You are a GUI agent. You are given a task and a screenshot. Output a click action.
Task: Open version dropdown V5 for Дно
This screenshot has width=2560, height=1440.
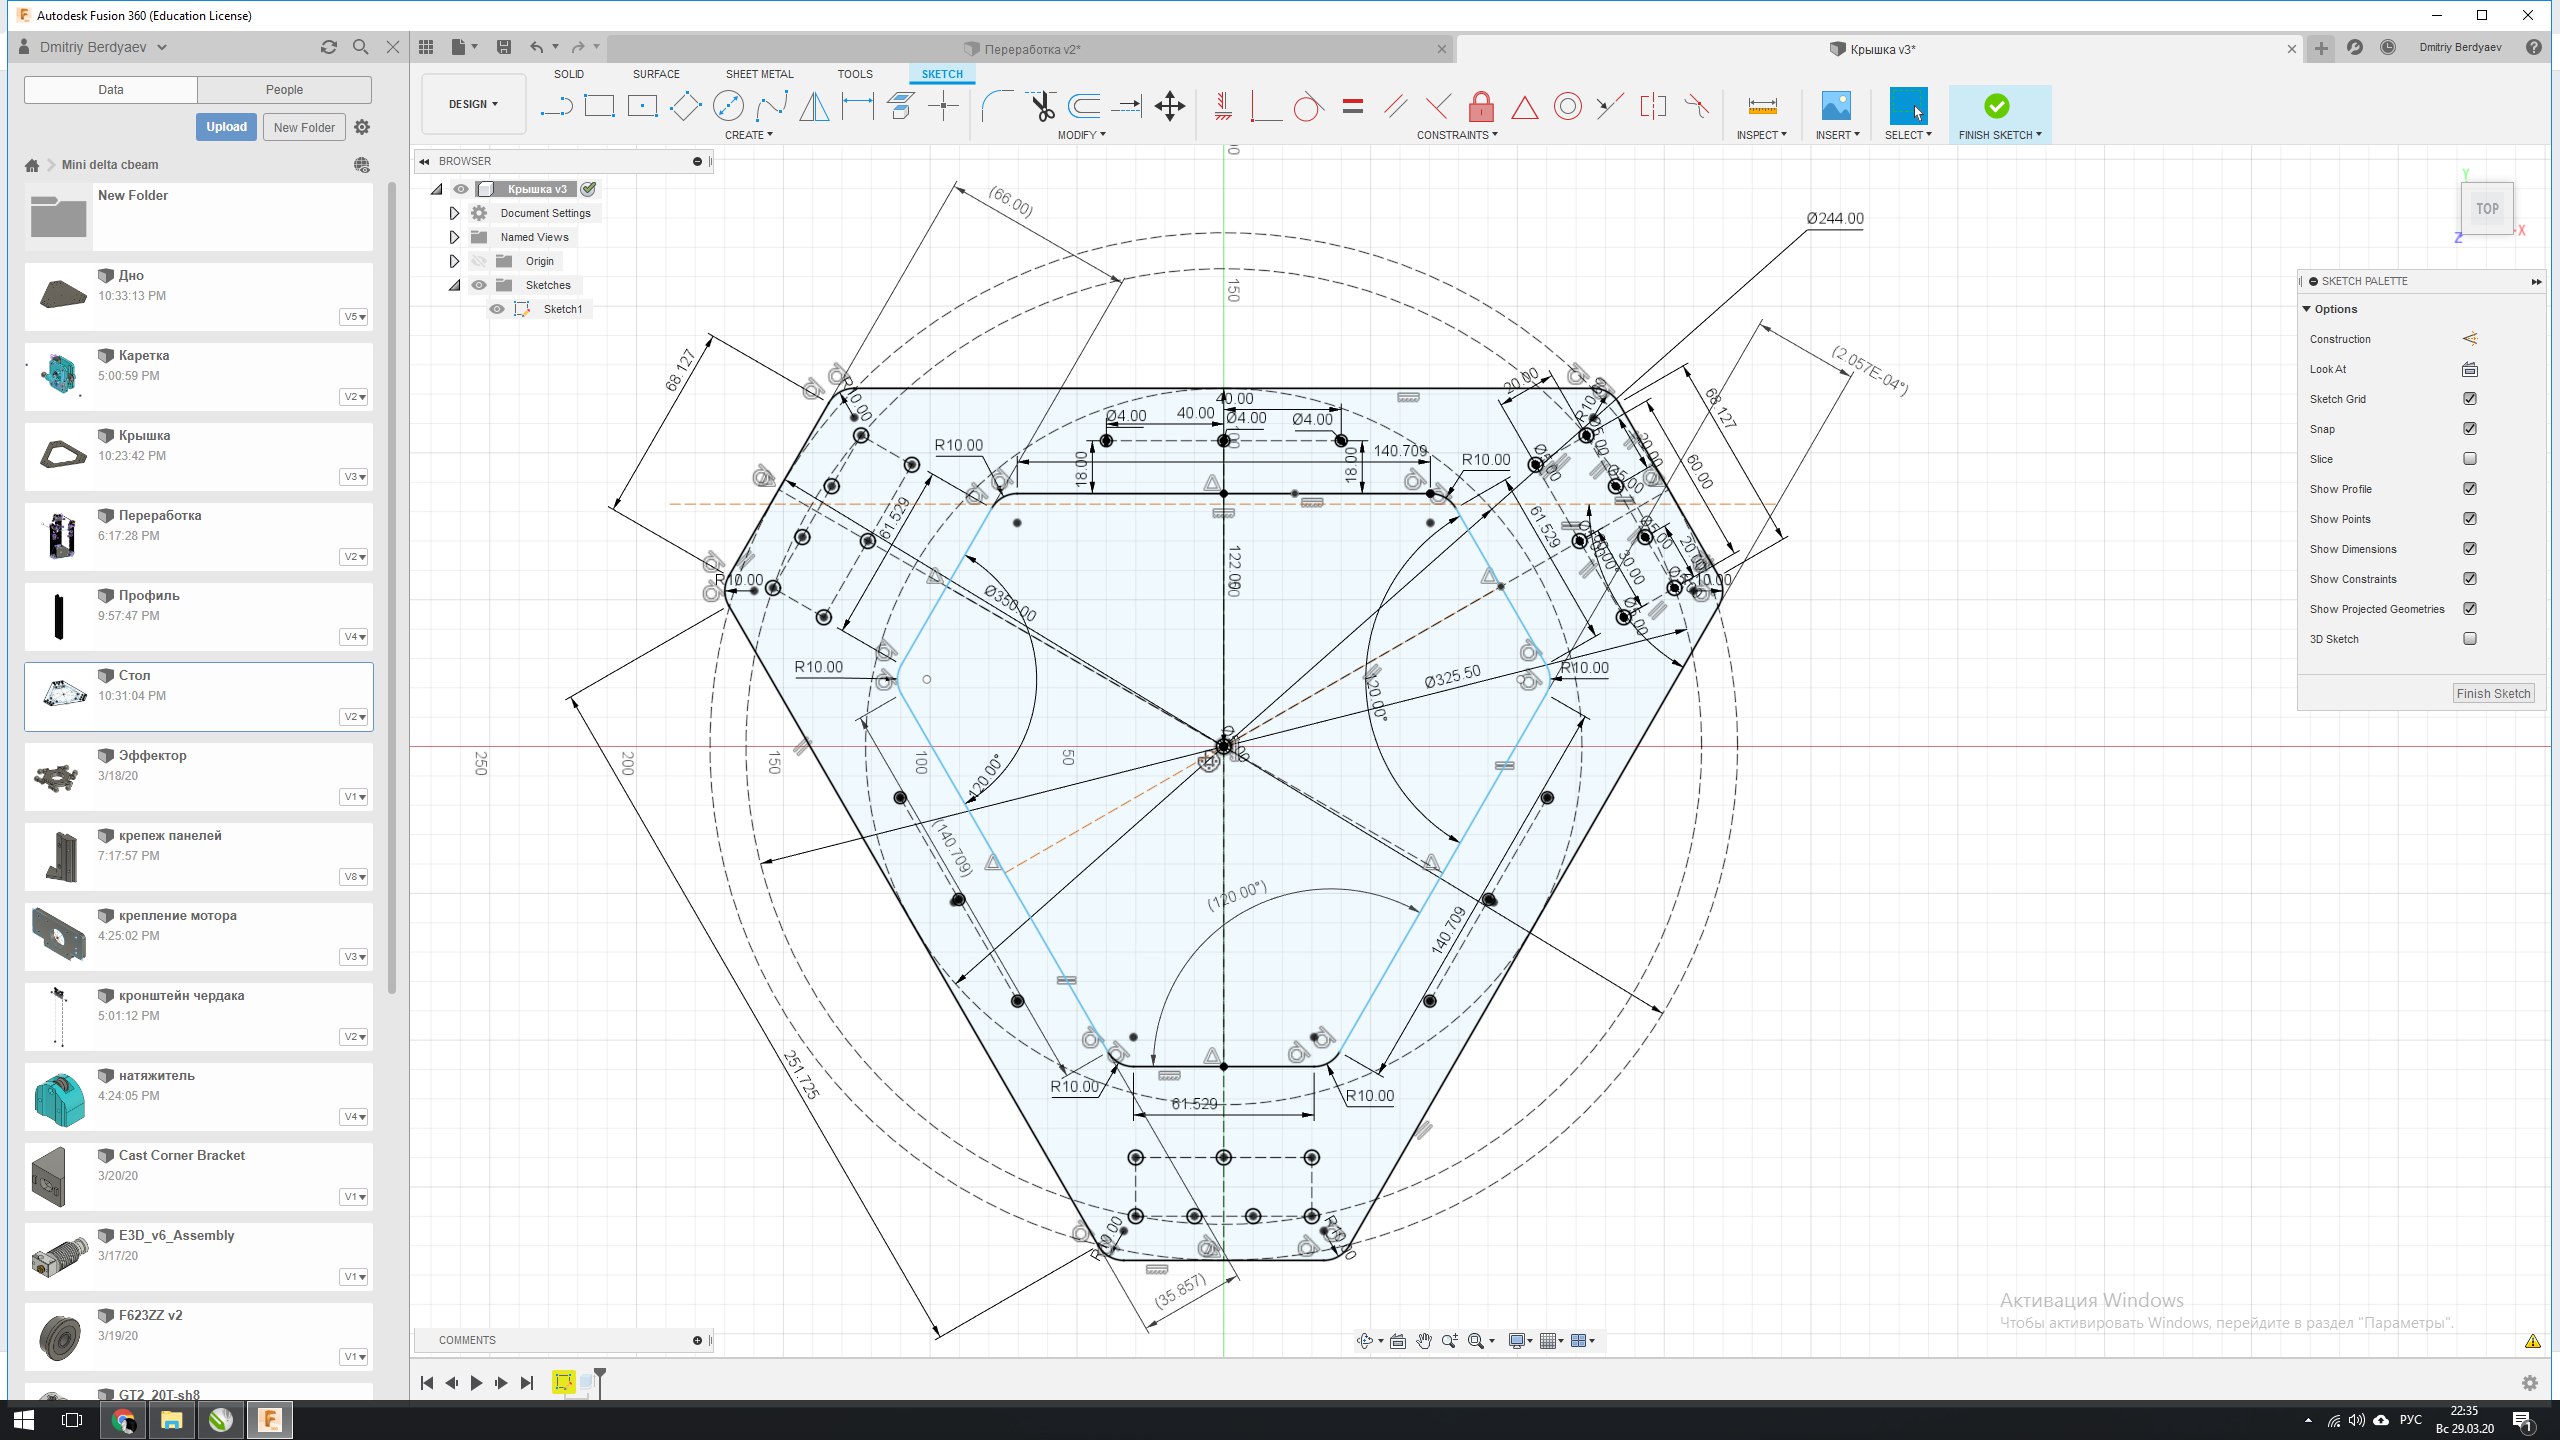354,317
